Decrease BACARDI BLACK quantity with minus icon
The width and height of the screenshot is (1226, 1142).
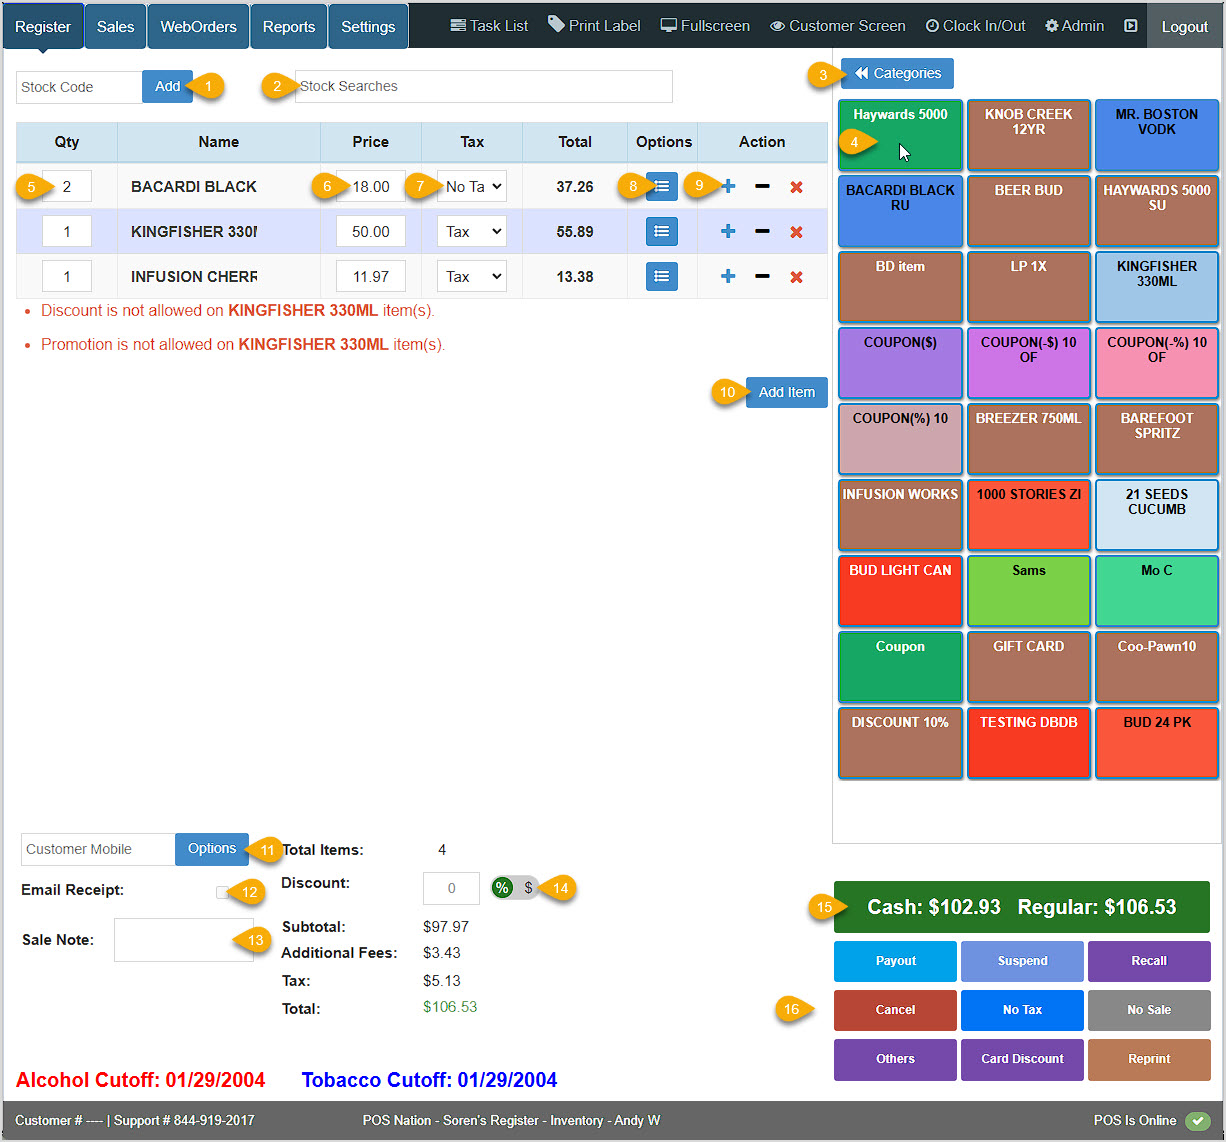[762, 186]
